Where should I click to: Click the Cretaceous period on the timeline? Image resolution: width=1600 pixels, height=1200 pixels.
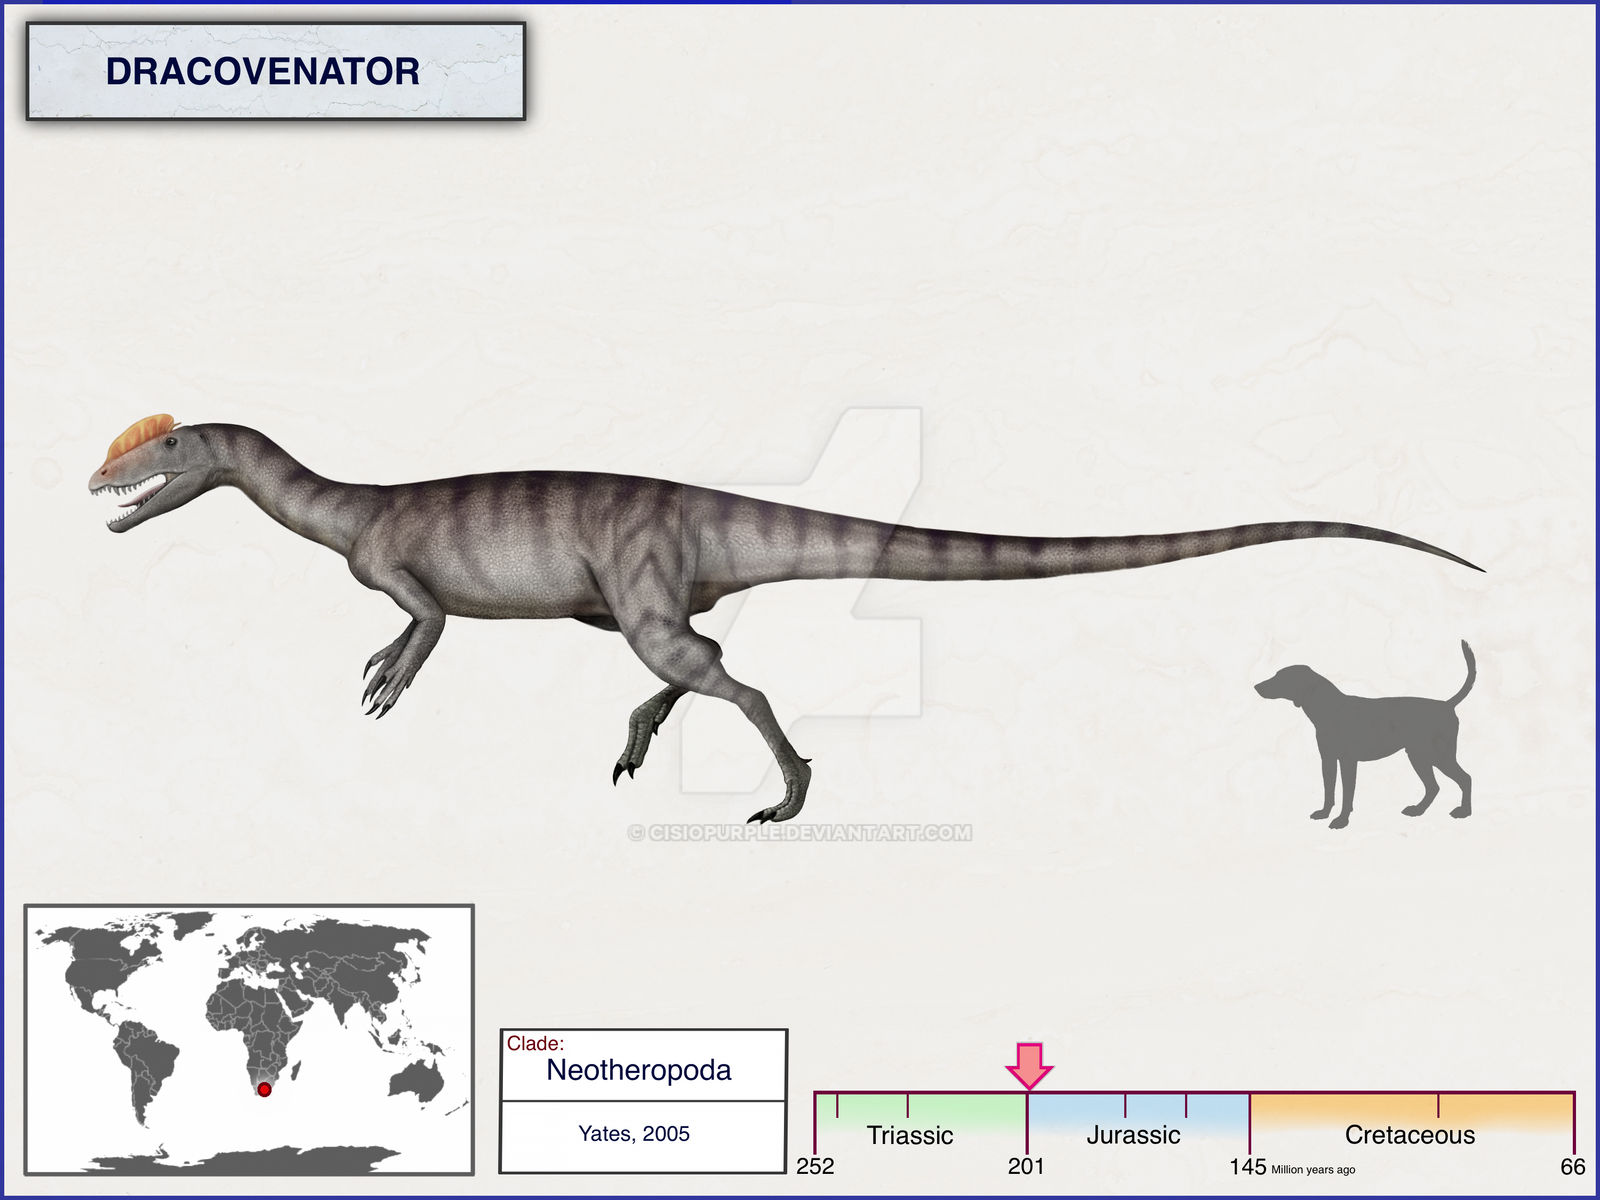1410,1135
